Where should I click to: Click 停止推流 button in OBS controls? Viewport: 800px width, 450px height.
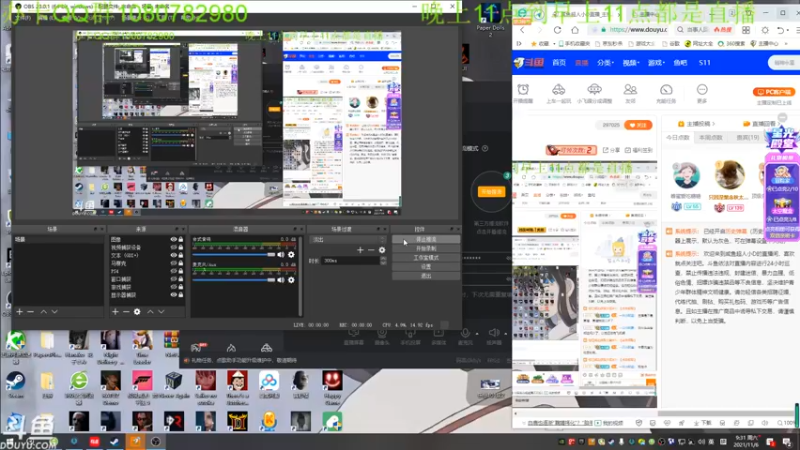[426, 239]
